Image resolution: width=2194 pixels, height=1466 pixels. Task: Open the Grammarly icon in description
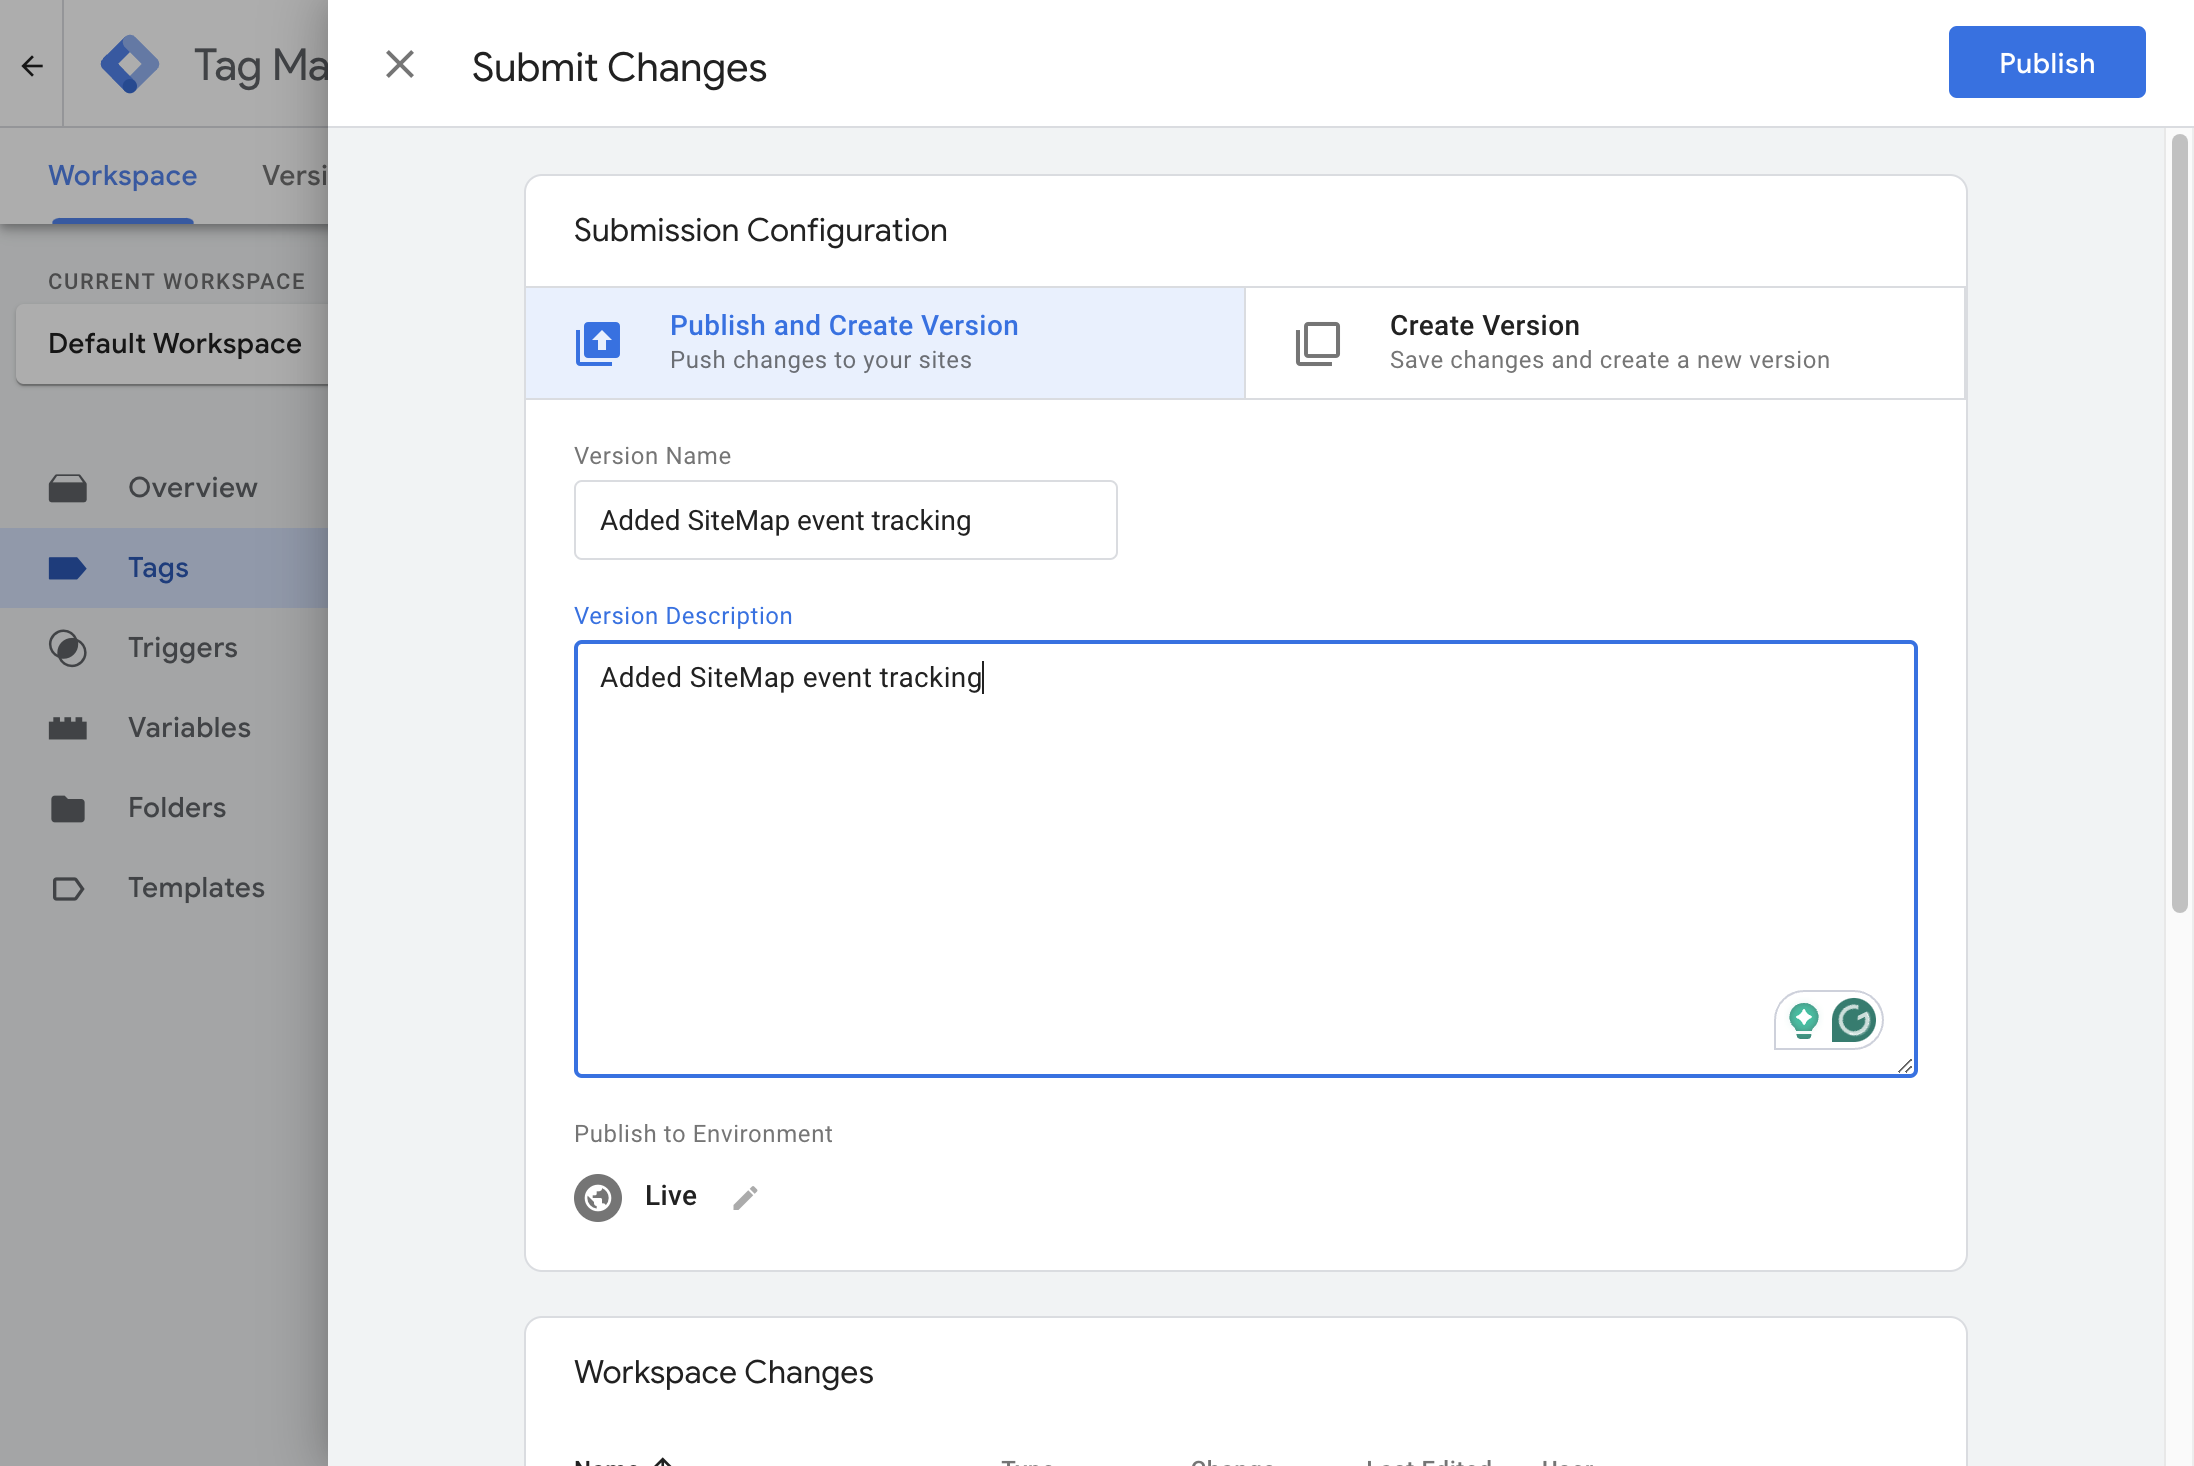coord(1853,1020)
